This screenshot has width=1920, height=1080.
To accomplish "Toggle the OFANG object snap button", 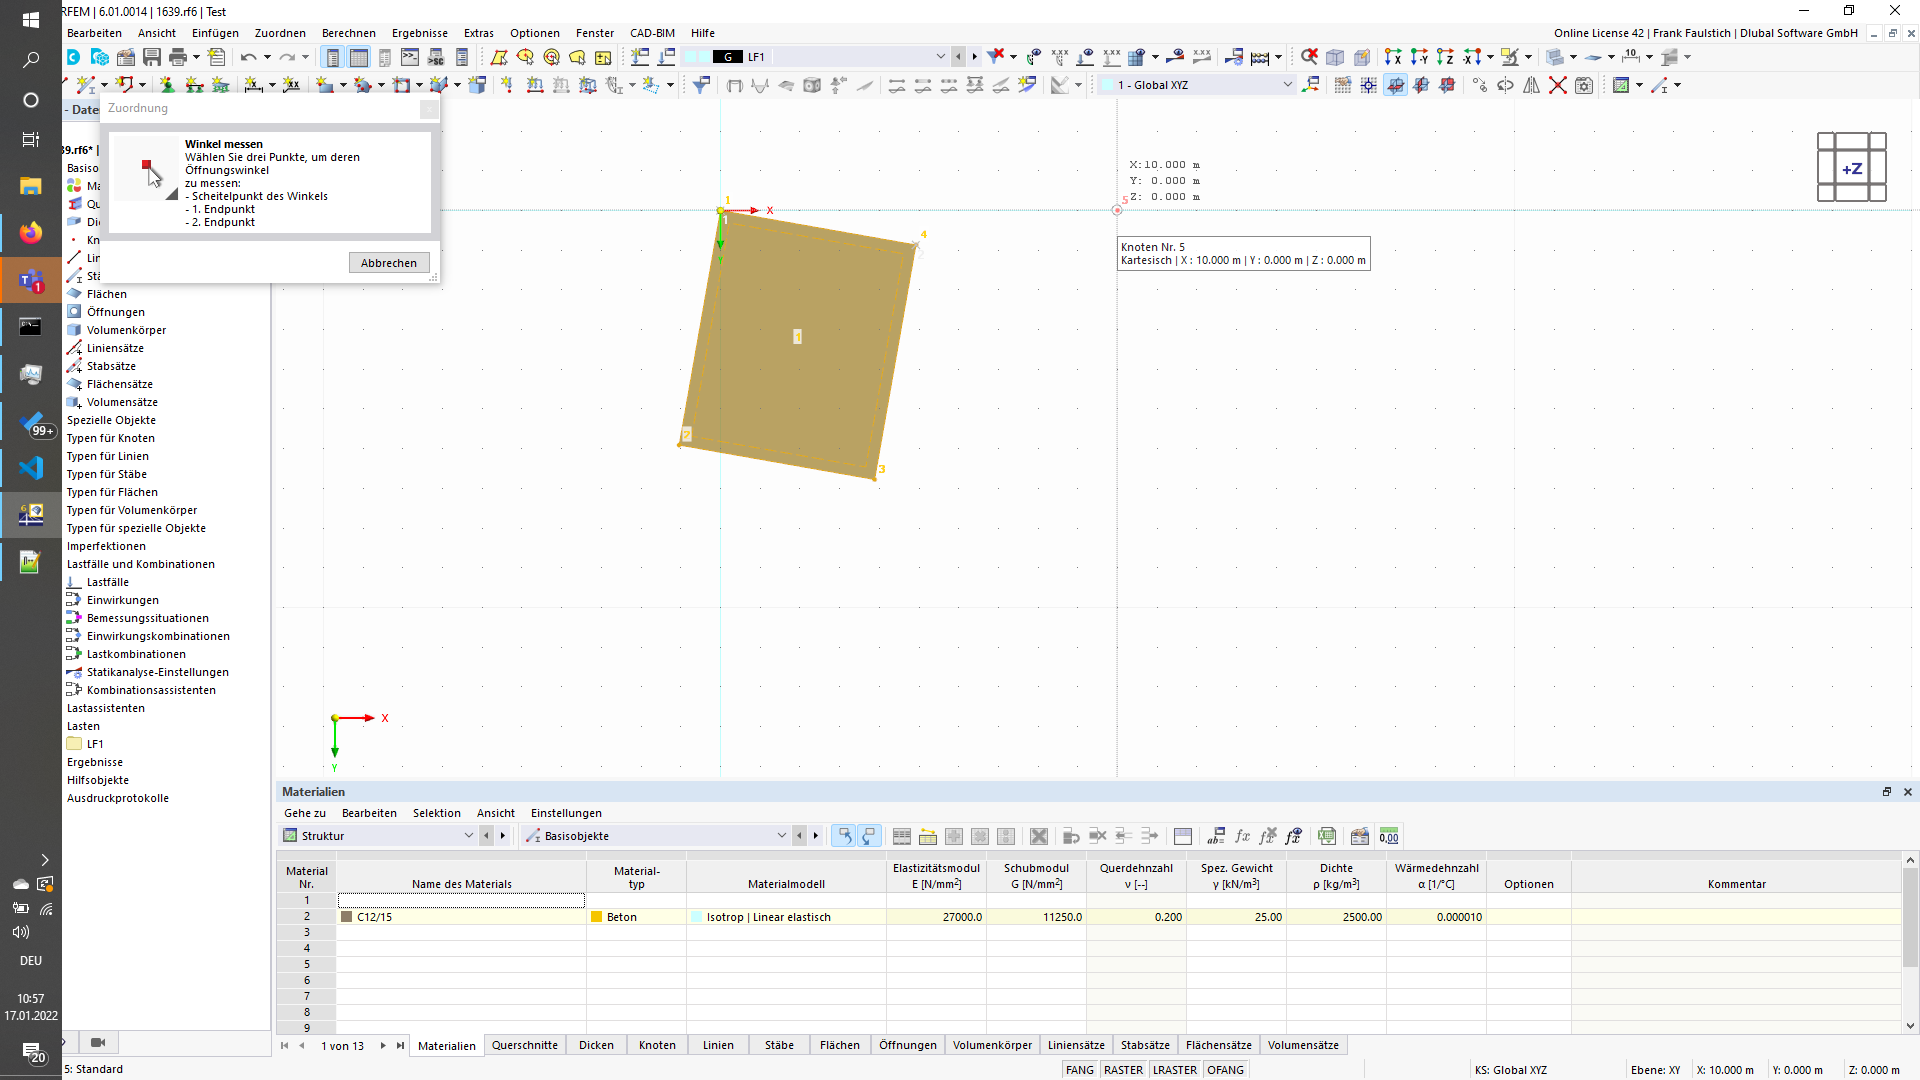I will click(1225, 1070).
